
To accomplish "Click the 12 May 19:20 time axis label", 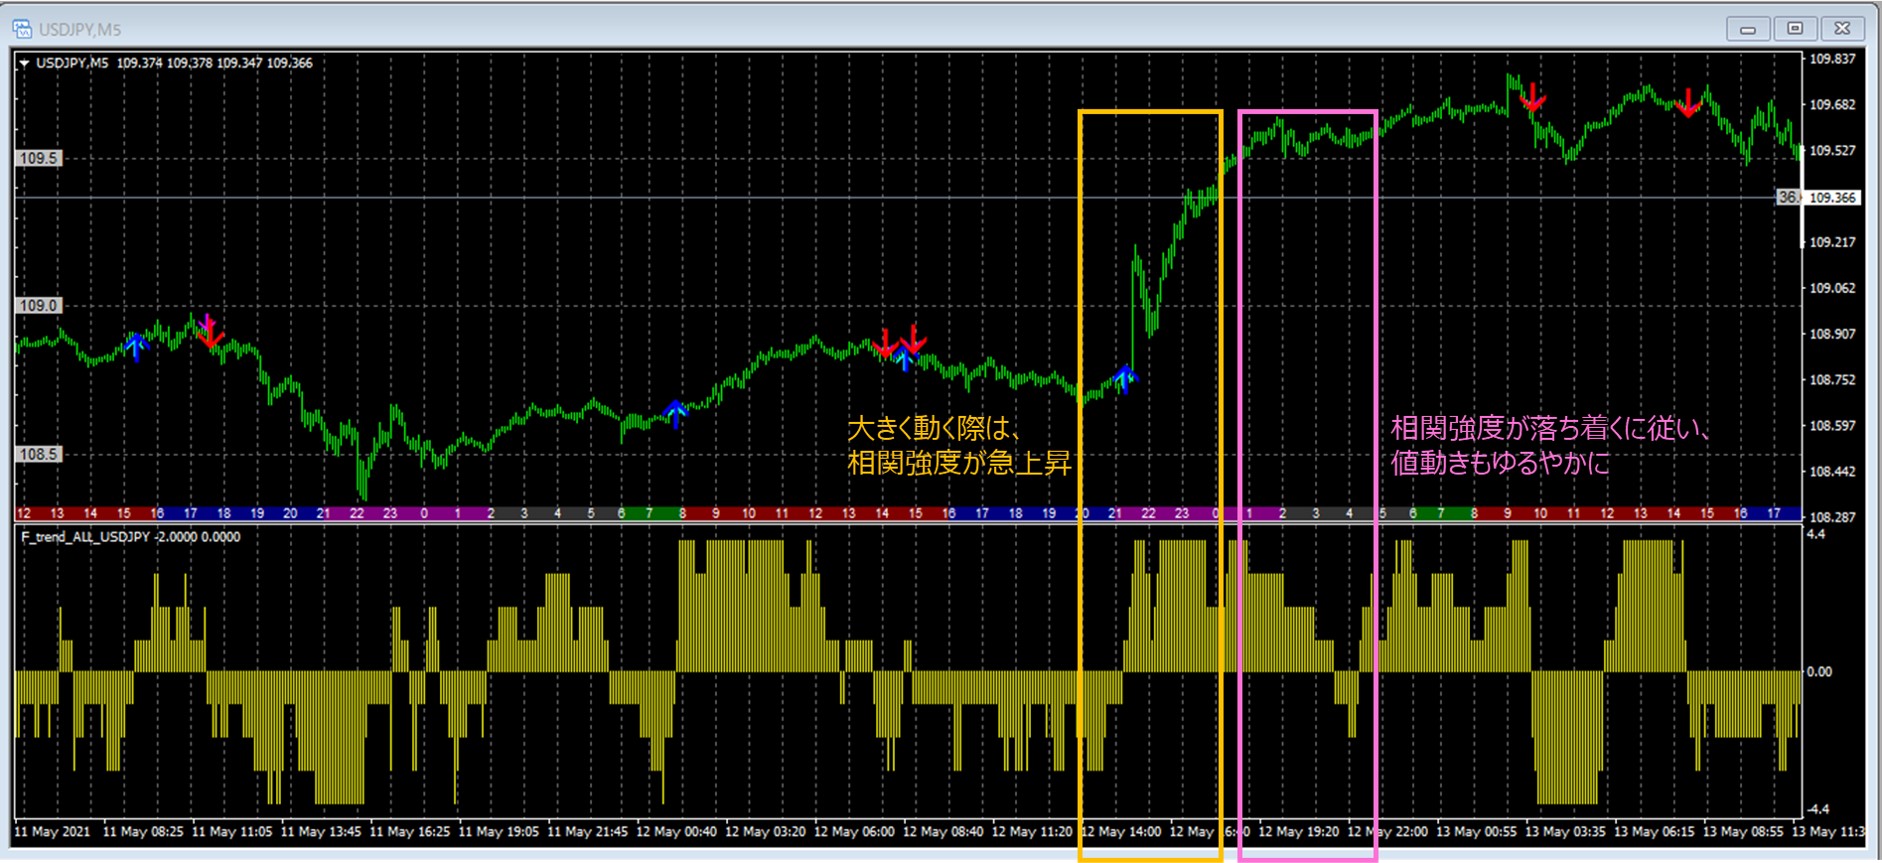I will tap(1299, 832).
